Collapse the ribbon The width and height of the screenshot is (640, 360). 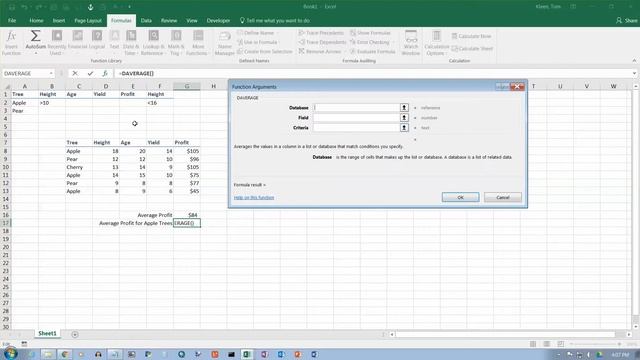[634, 61]
